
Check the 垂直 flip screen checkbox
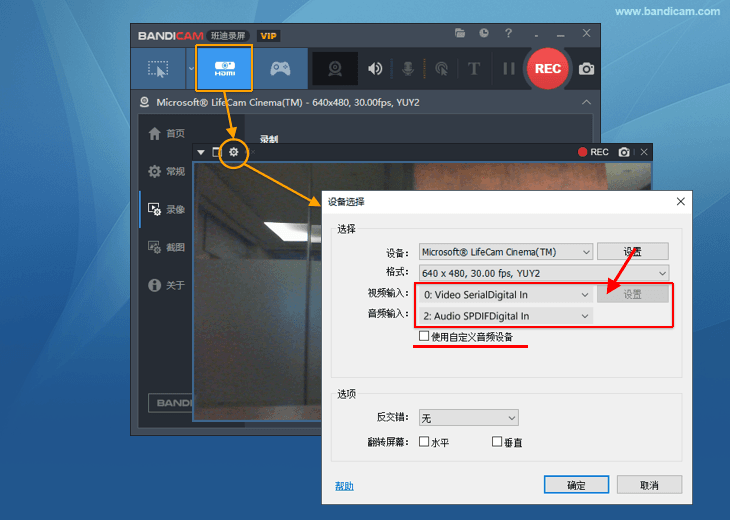(x=497, y=441)
